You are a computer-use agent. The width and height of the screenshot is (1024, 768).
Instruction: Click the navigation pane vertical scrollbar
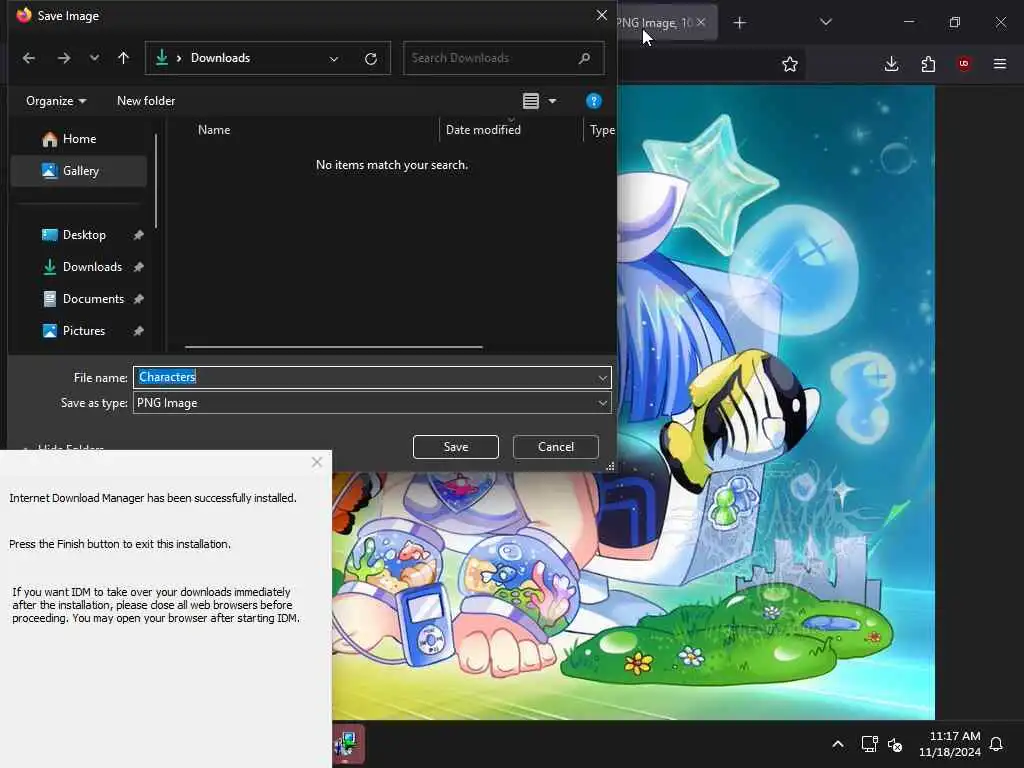pyautogui.click(x=156, y=181)
